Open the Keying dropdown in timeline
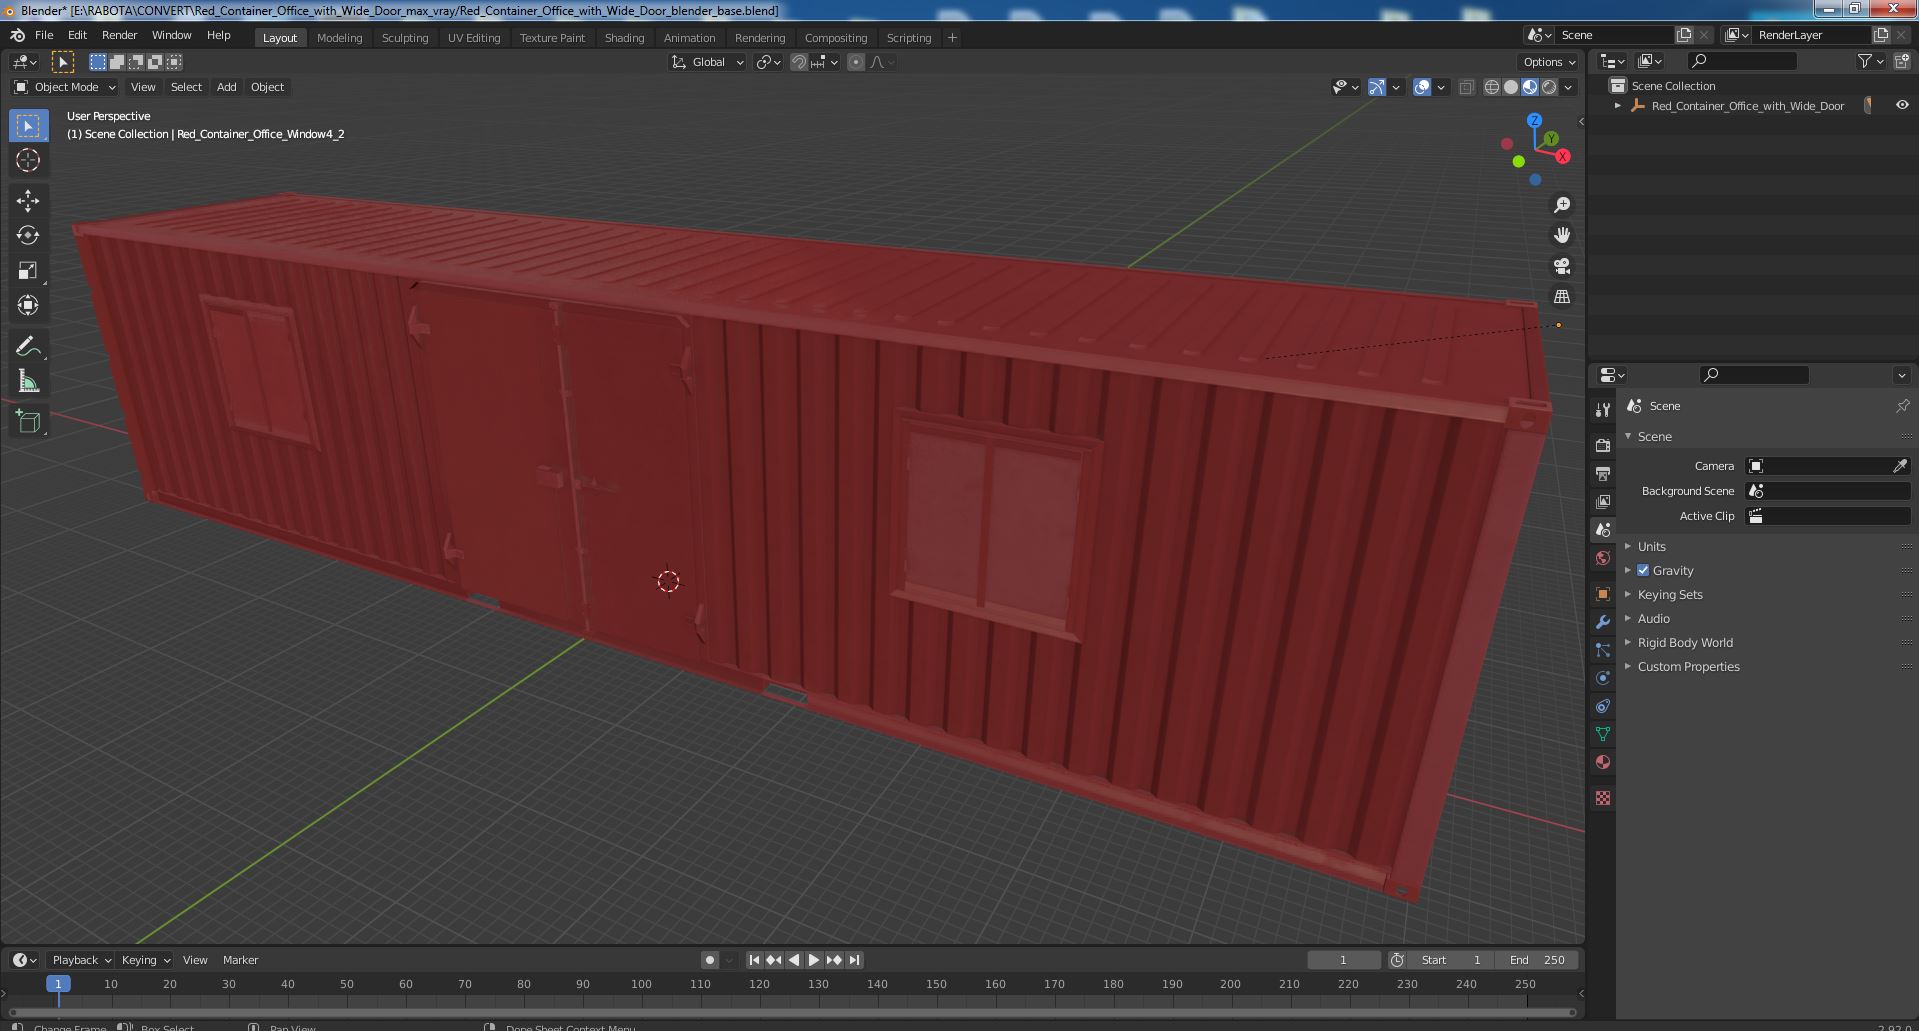The height and width of the screenshot is (1031, 1919). click(x=145, y=960)
